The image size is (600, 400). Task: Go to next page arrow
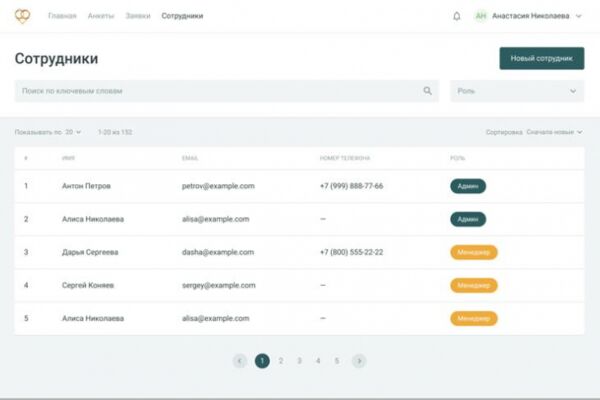359,361
